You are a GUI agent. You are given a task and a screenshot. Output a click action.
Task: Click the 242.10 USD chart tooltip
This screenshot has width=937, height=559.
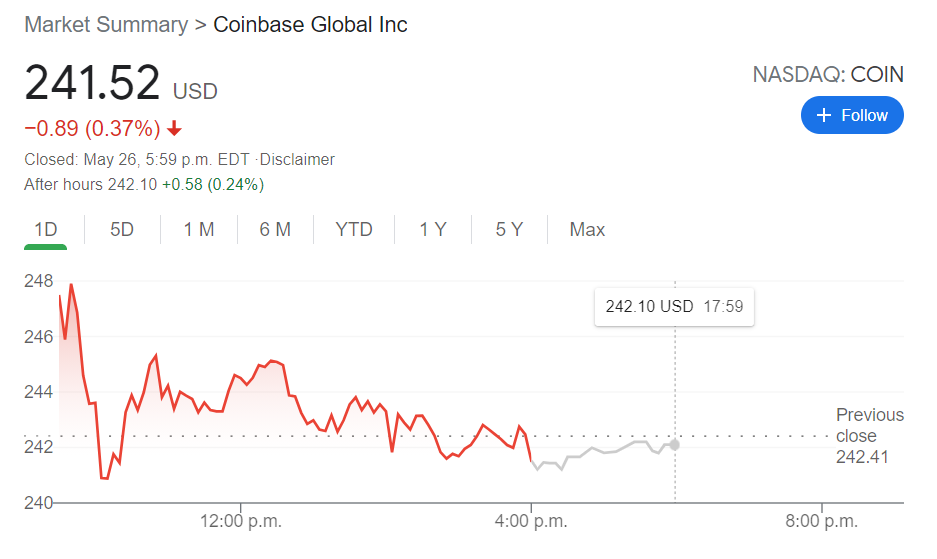click(x=674, y=307)
